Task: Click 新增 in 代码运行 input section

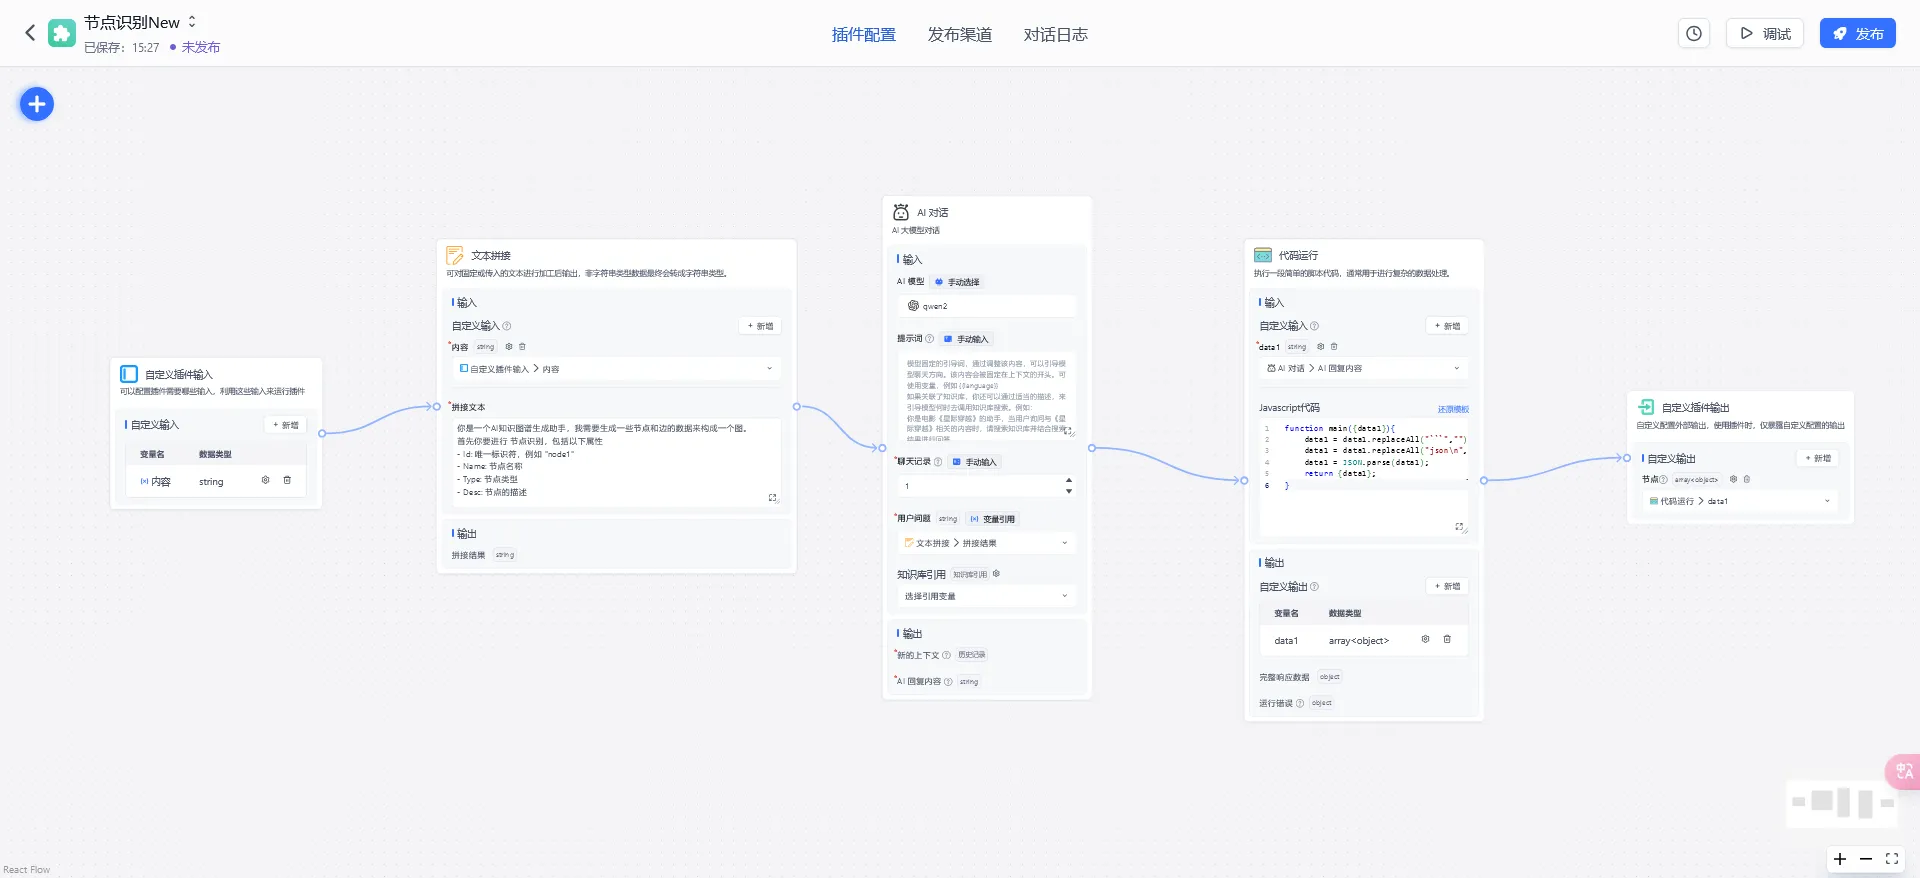Action: [1448, 326]
